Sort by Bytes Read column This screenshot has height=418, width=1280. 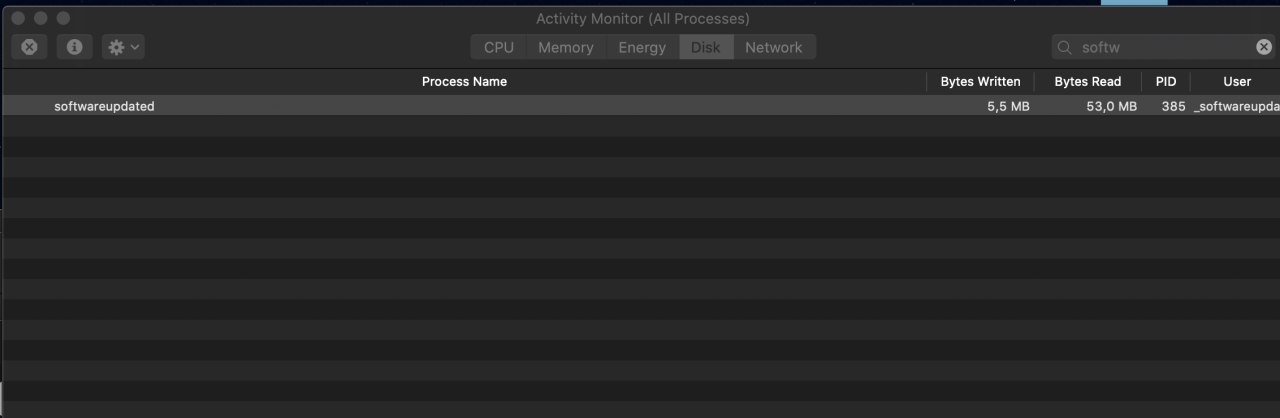point(1088,81)
